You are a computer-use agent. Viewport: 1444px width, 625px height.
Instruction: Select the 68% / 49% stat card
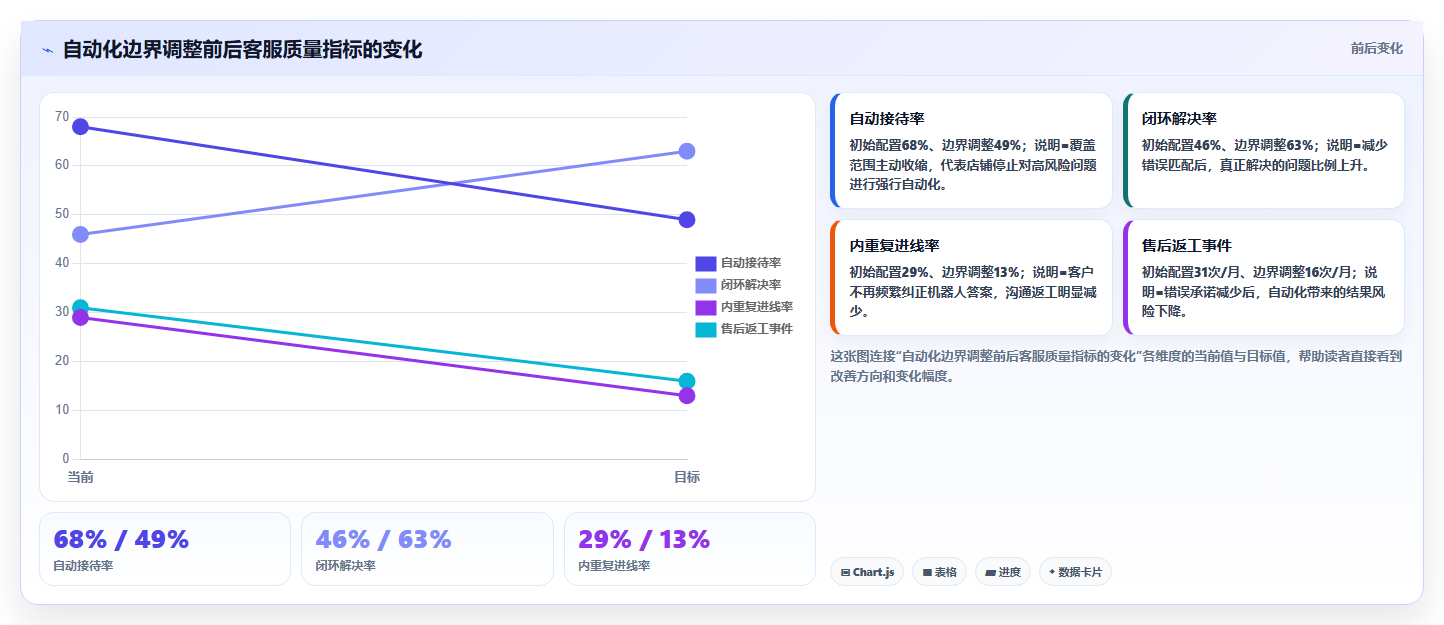(x=165, y=549)
